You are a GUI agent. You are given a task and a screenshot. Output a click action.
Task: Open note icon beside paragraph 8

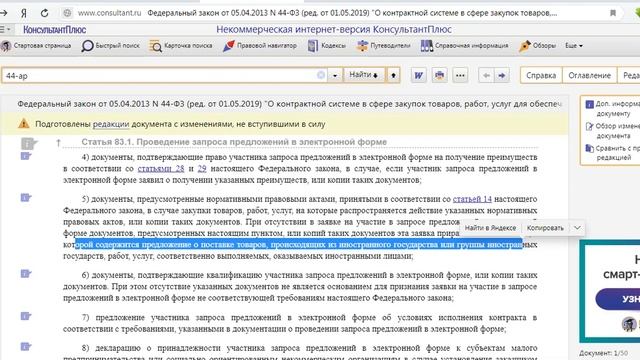(x=26, y=347)
